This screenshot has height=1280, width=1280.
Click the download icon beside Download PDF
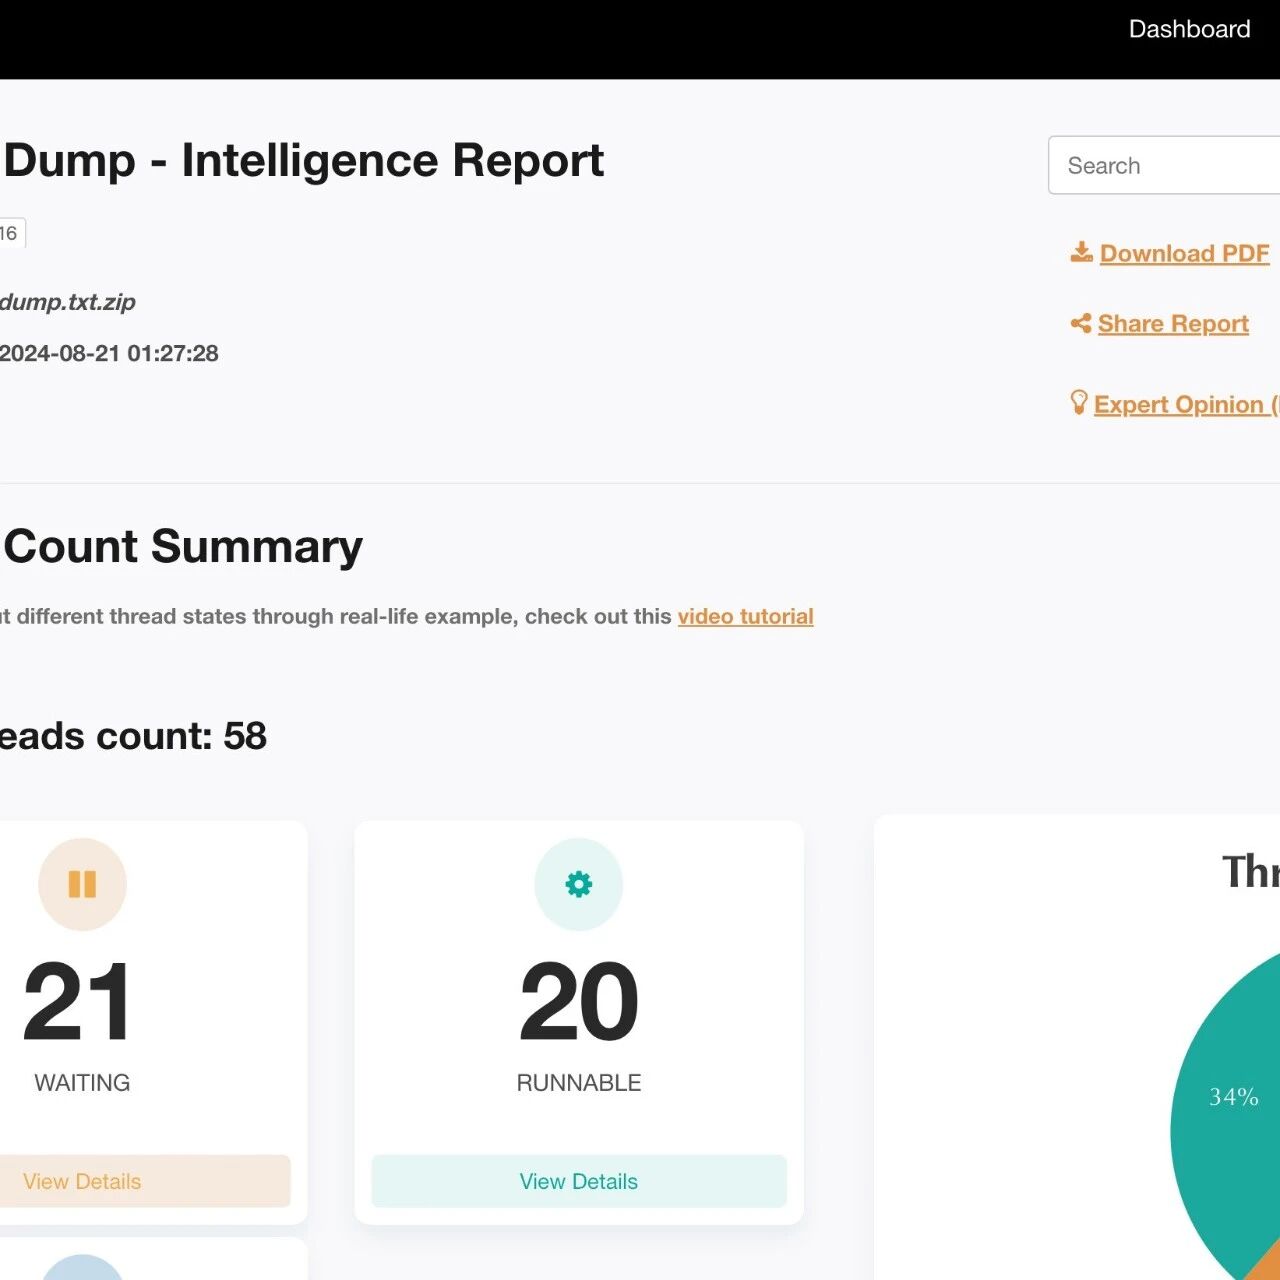point(1081,252)
